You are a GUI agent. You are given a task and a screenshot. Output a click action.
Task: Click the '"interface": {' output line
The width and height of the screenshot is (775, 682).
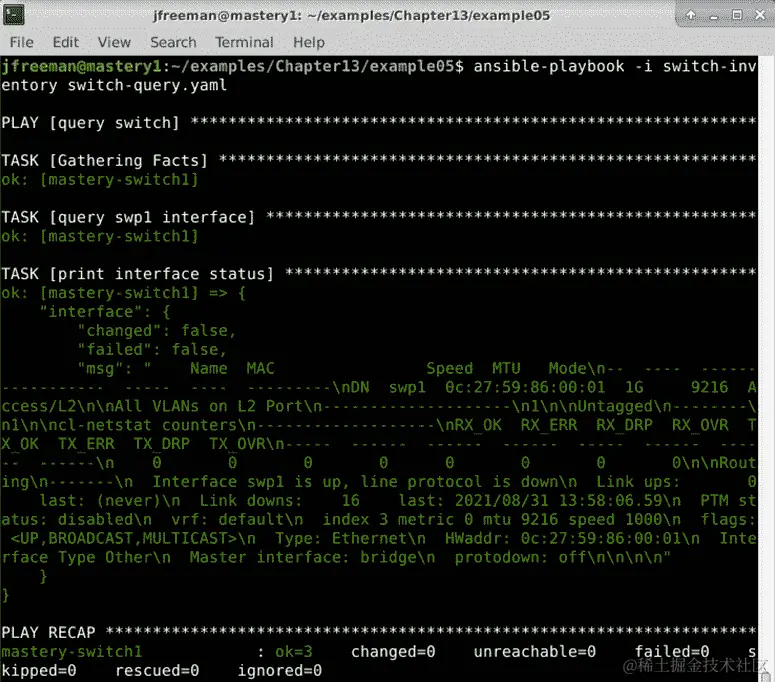[x=105, y=312]
